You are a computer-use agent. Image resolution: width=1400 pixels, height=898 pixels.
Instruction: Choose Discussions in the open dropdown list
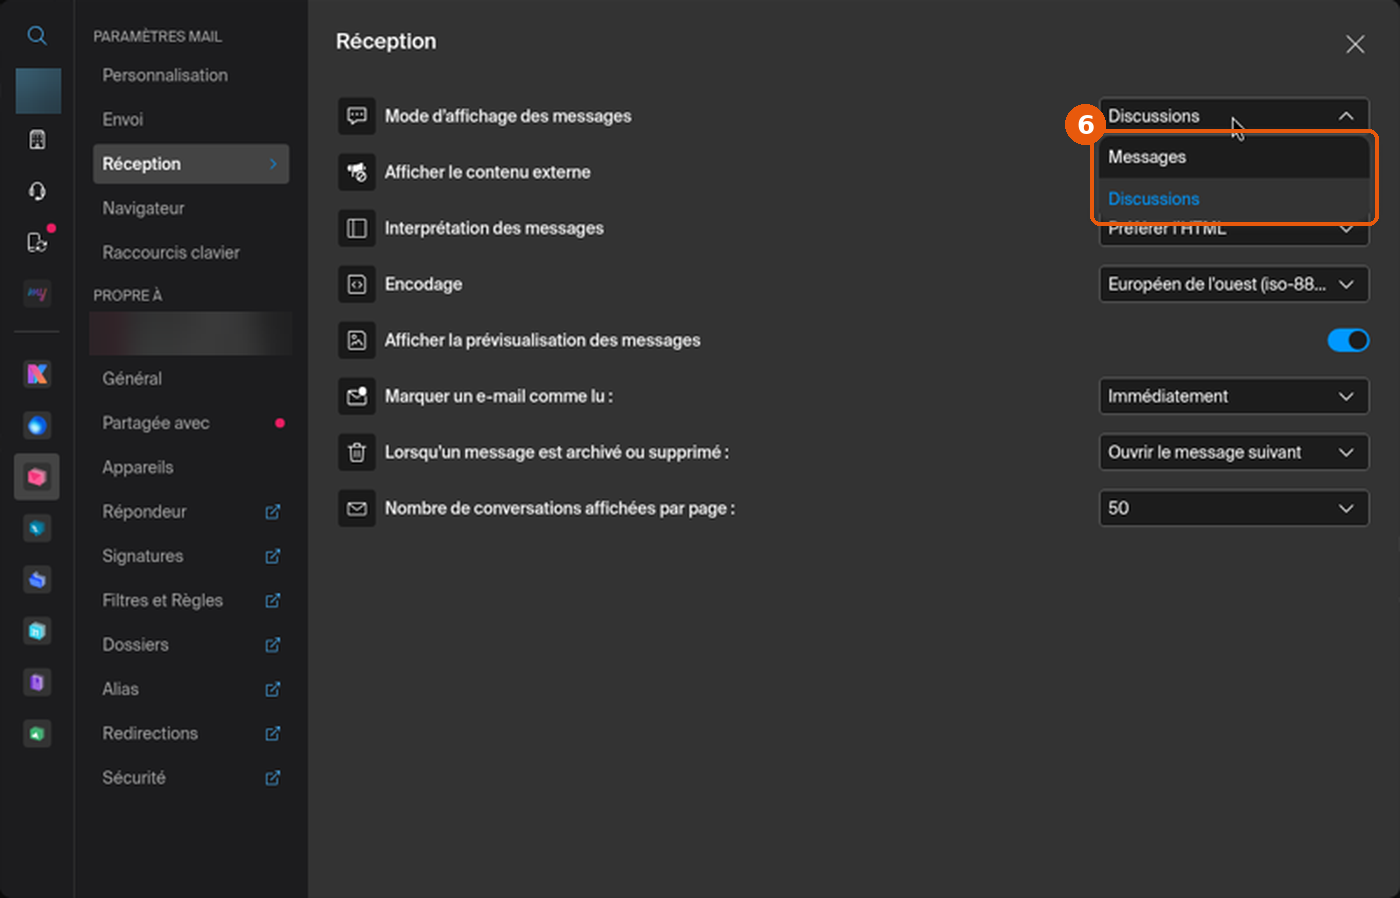point(1234,199)
